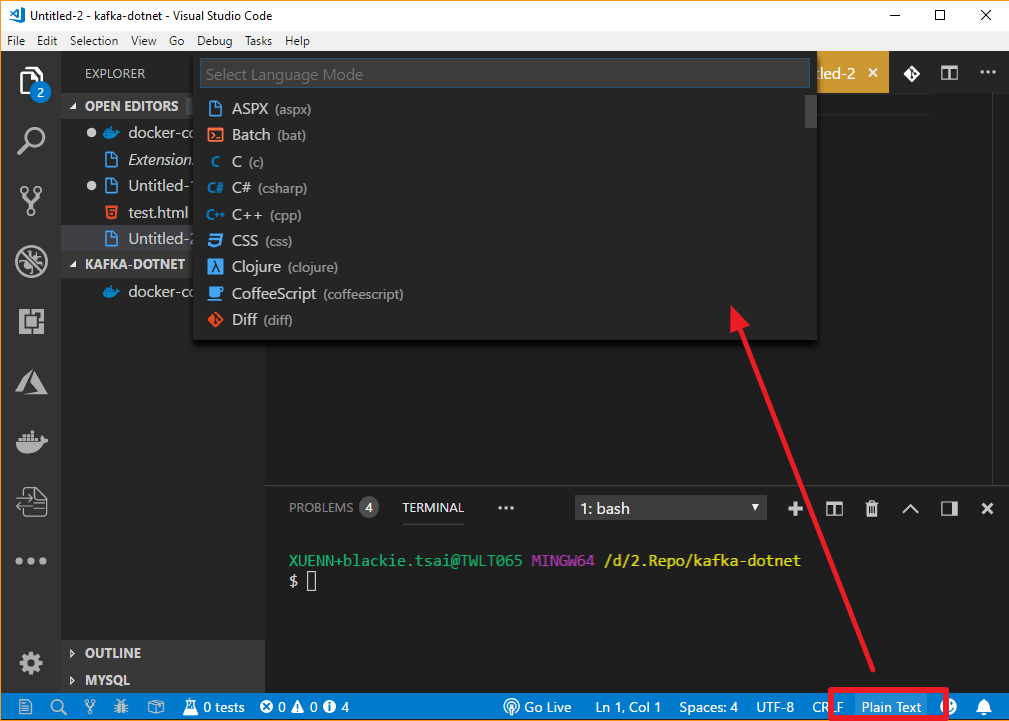Click the Select Language Mode input field
This screenshot has height=721, width=1009.
click(504, 72)
